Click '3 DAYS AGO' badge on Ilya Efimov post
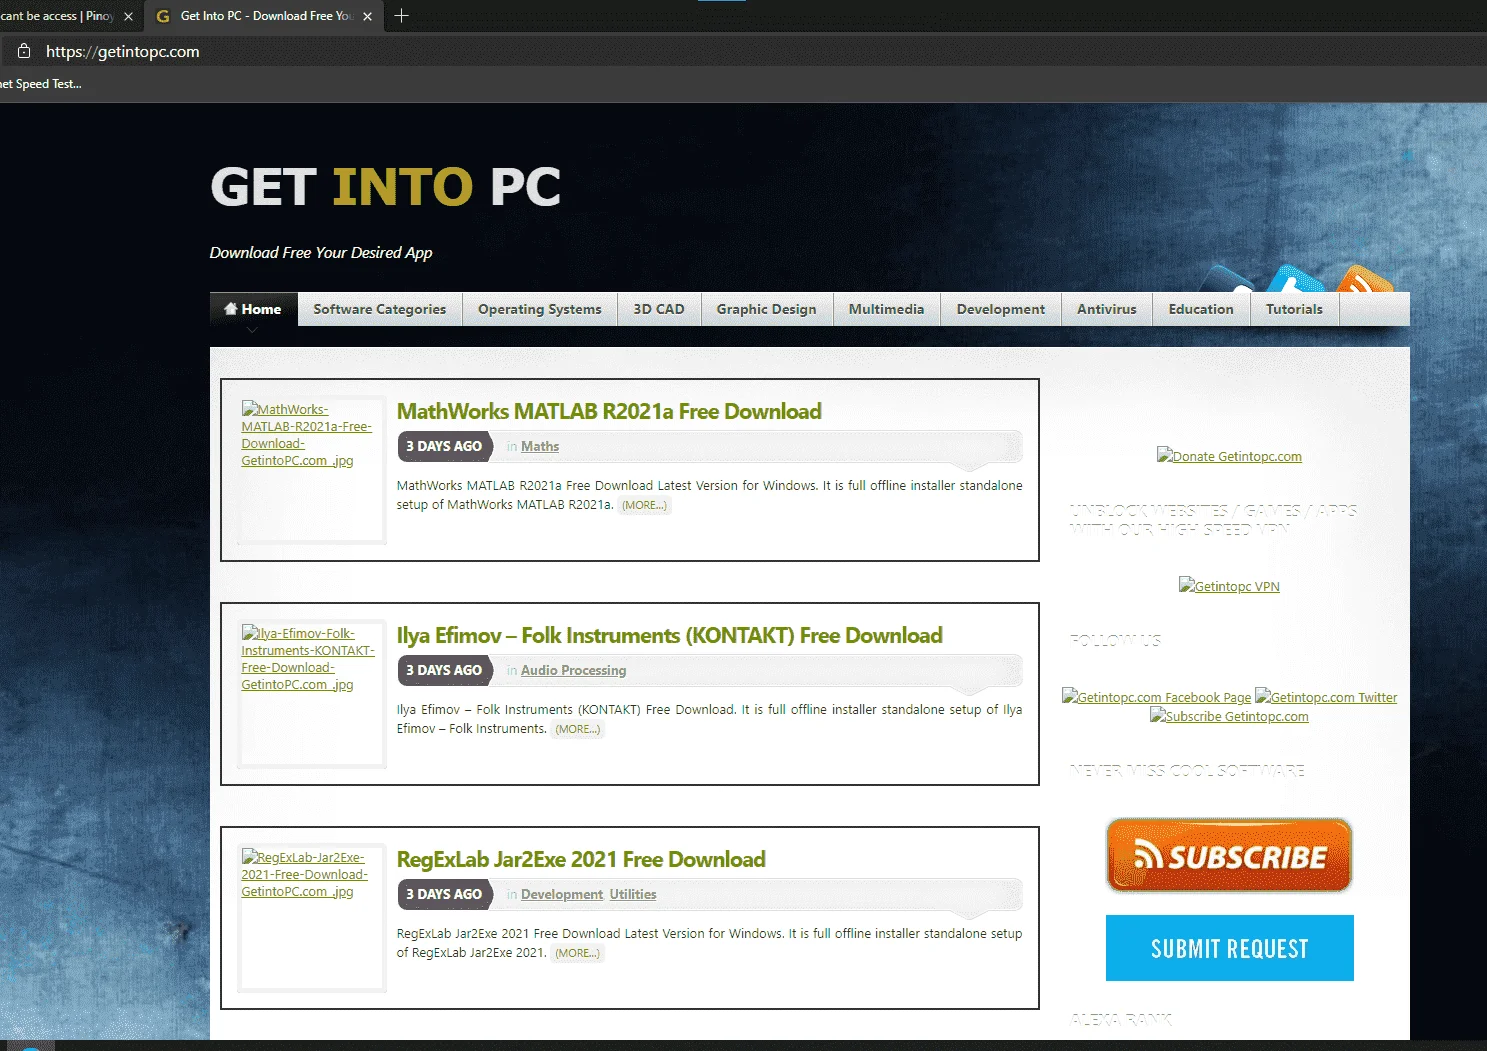Viewport: 1487px width, 1051px height. point(445,670)
